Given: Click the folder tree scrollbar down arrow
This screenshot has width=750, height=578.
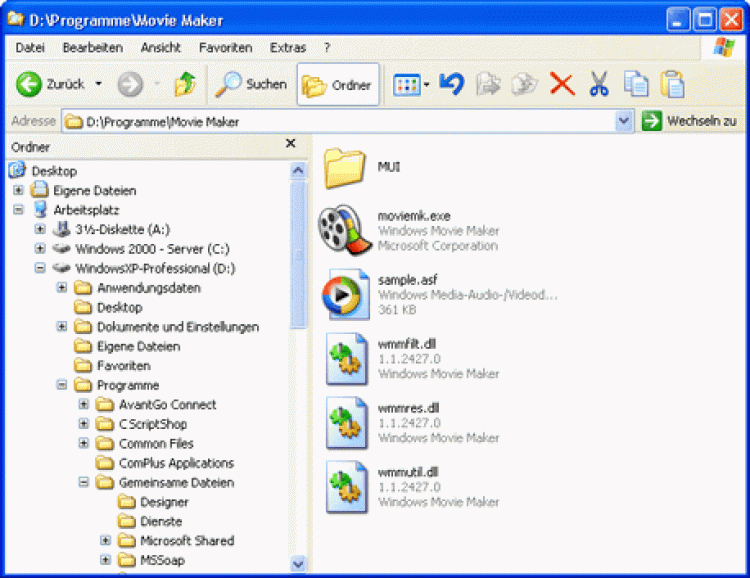Looking at the screenshot, I should [x=298, y=565].
